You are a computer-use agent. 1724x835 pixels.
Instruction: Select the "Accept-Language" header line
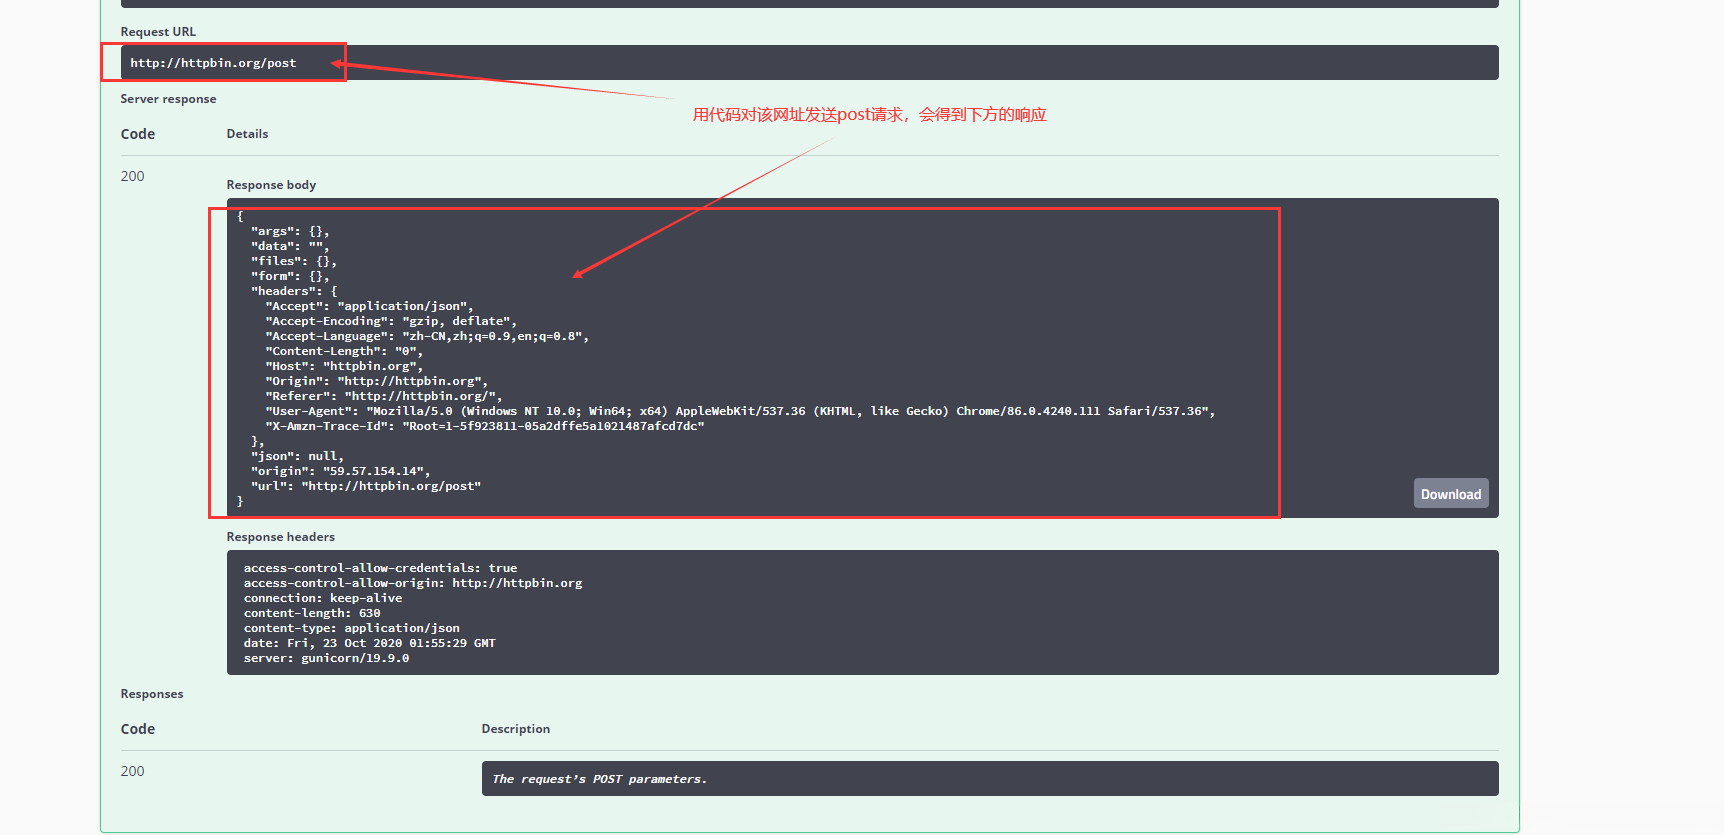427,336
